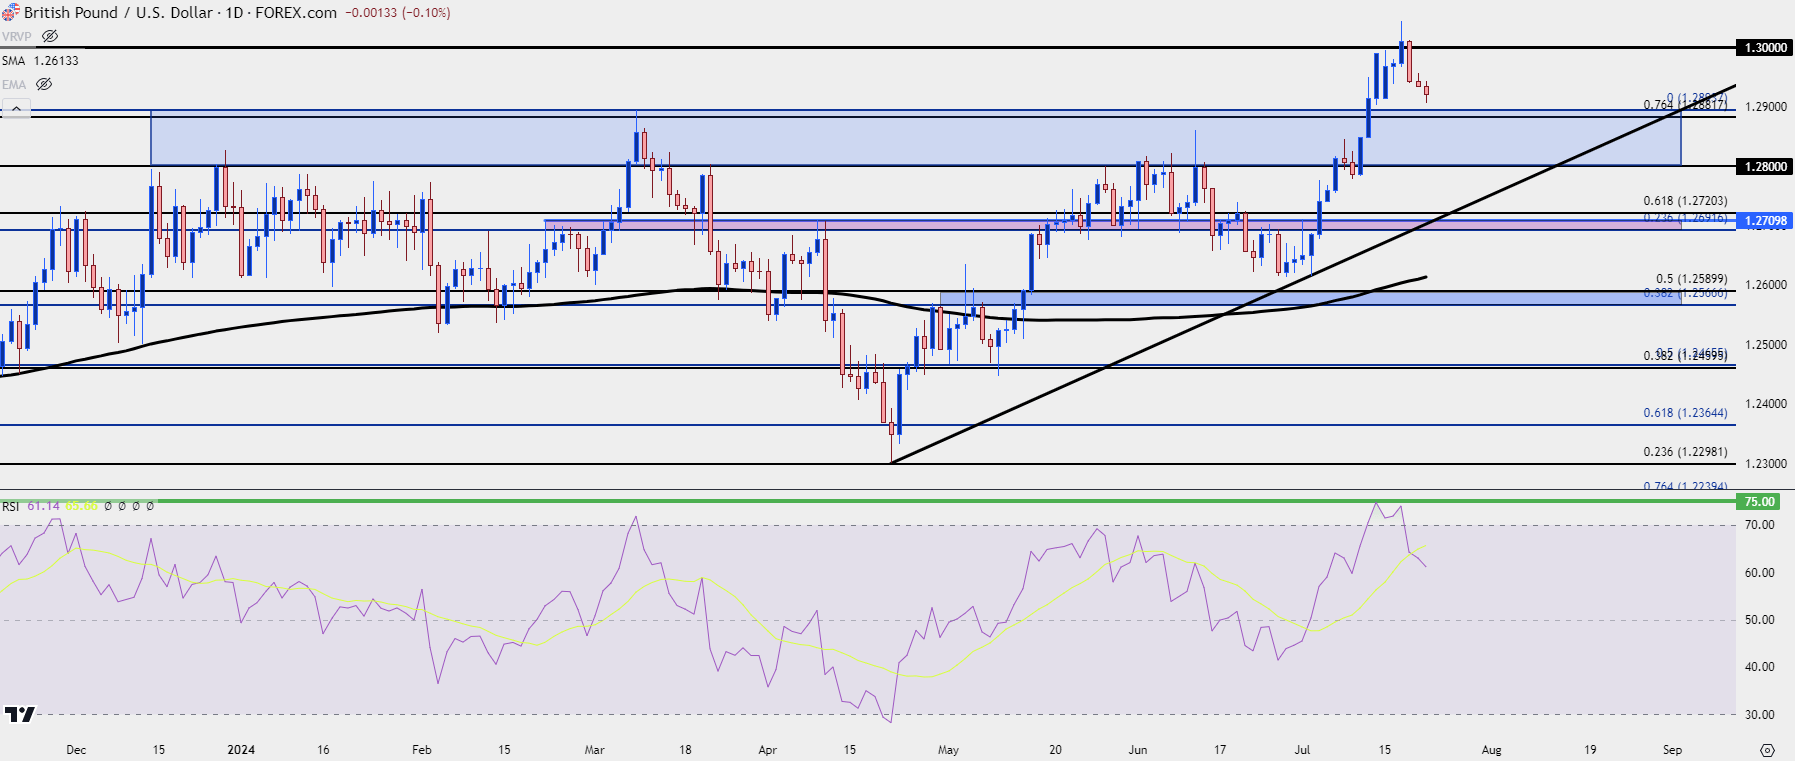This screenshot has width=1795, height=761.
Task: Click the 0.236 (1.22981) Fibonacci label
Action: (1685, 451)
